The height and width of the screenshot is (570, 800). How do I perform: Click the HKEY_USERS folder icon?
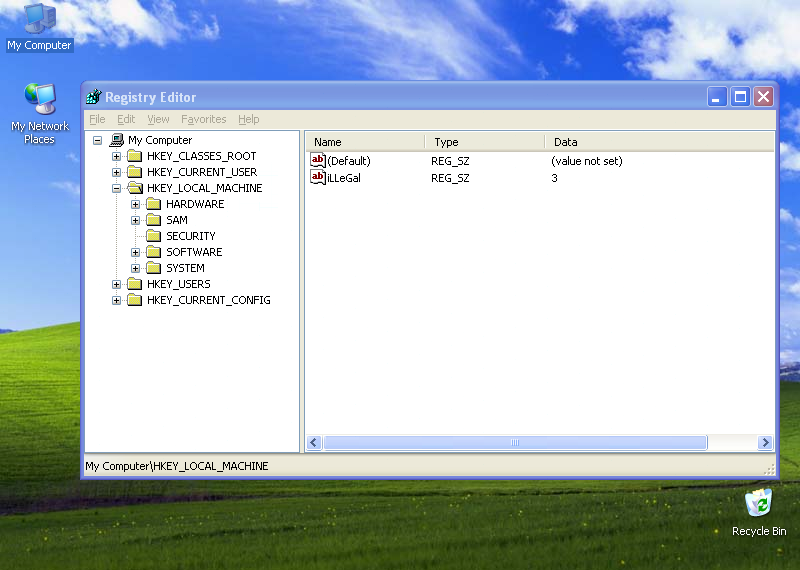pyautogui.click(x=135, y=284)
